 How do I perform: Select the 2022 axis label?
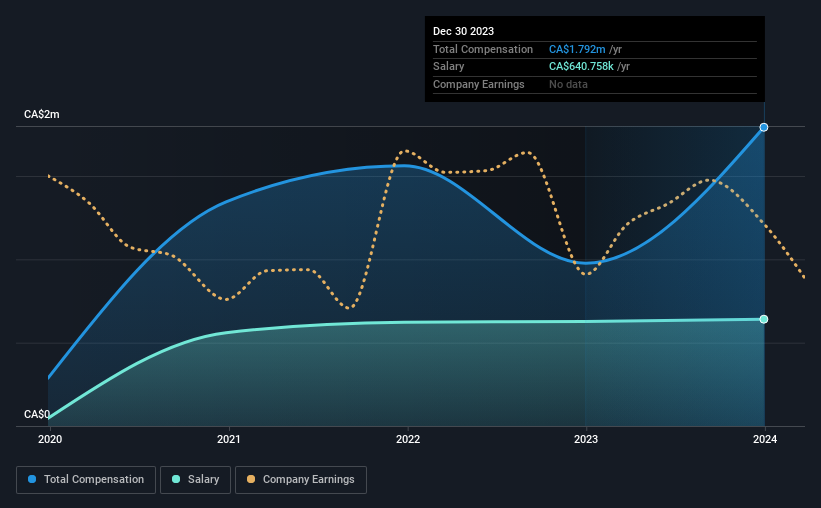pos(408,439)
